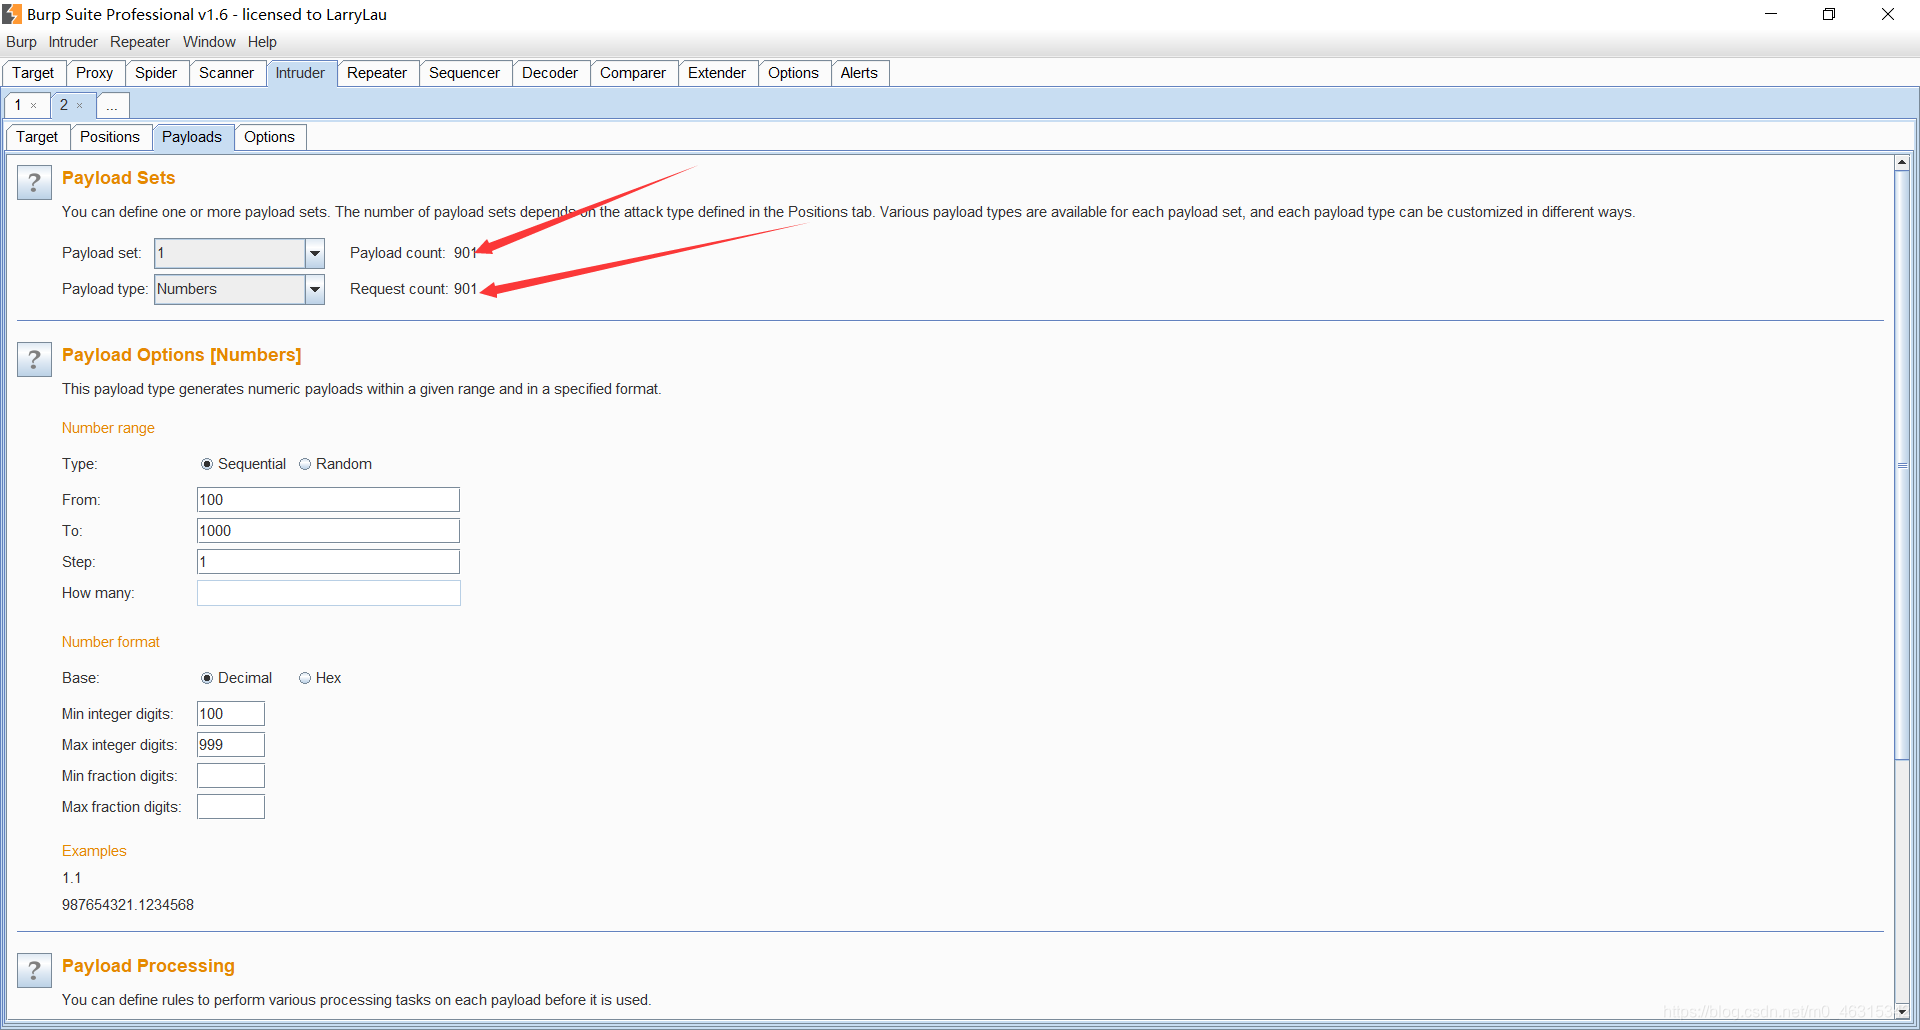Select the Random number range type
The image size is (1920, 1030).
click(x=306, y=463)
